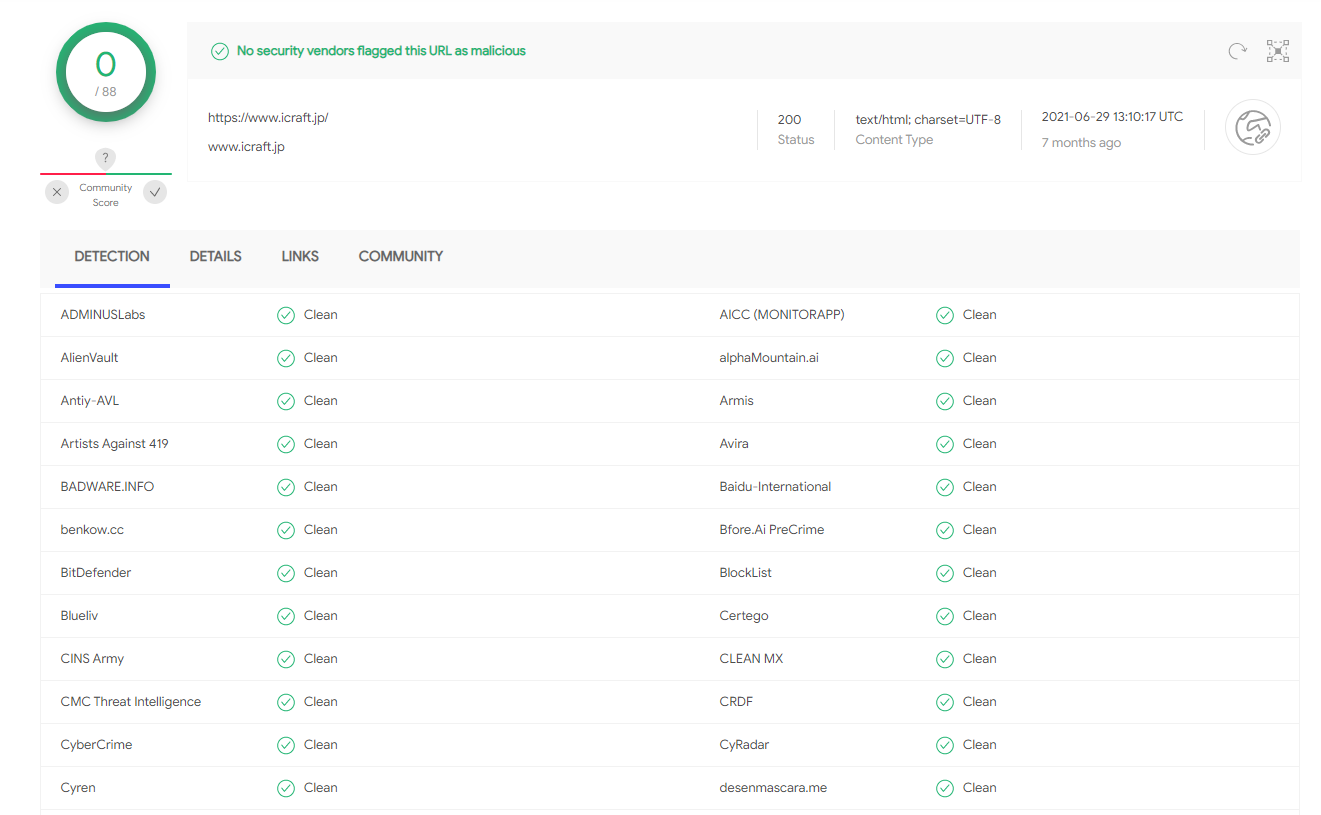Select the AlienVault vendor name

[89, 358]
